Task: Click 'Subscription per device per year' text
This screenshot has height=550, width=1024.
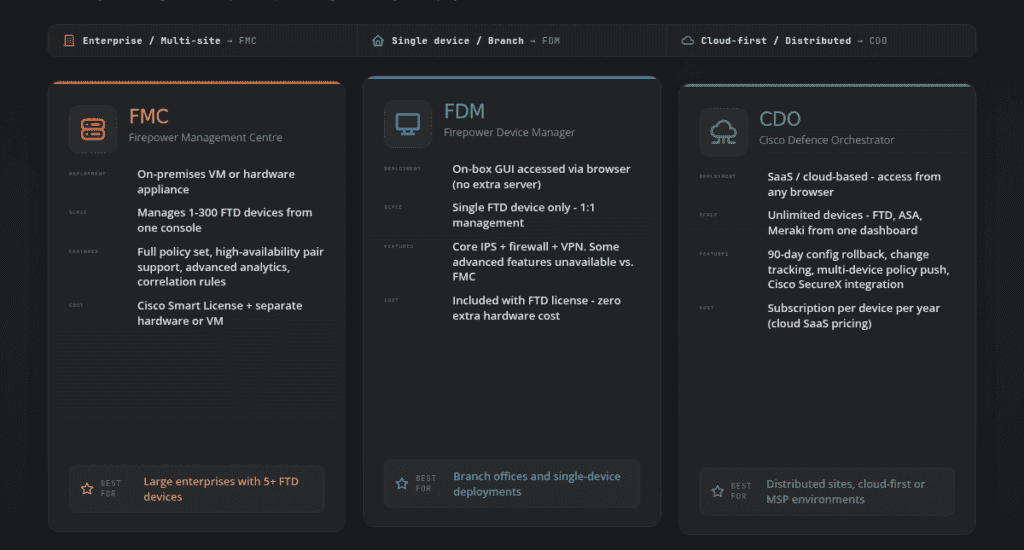Action: click(854, 308)
